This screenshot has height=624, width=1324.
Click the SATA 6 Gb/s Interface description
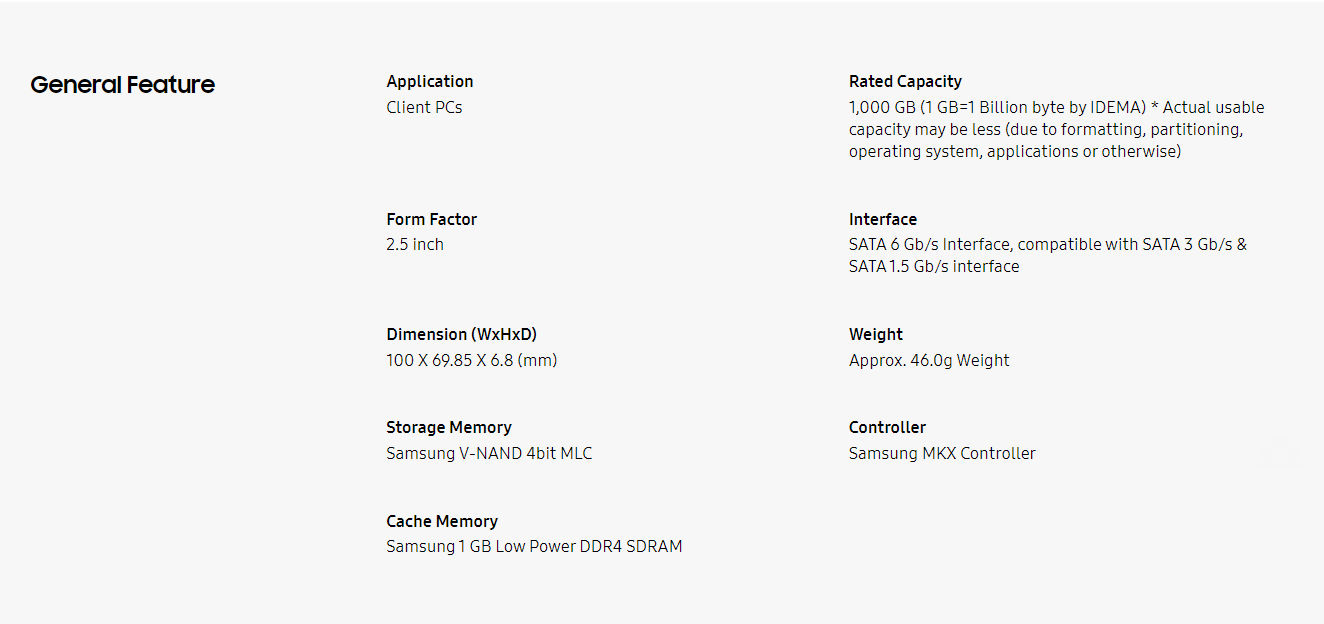pyautogui.click(x=1048, y=255)
